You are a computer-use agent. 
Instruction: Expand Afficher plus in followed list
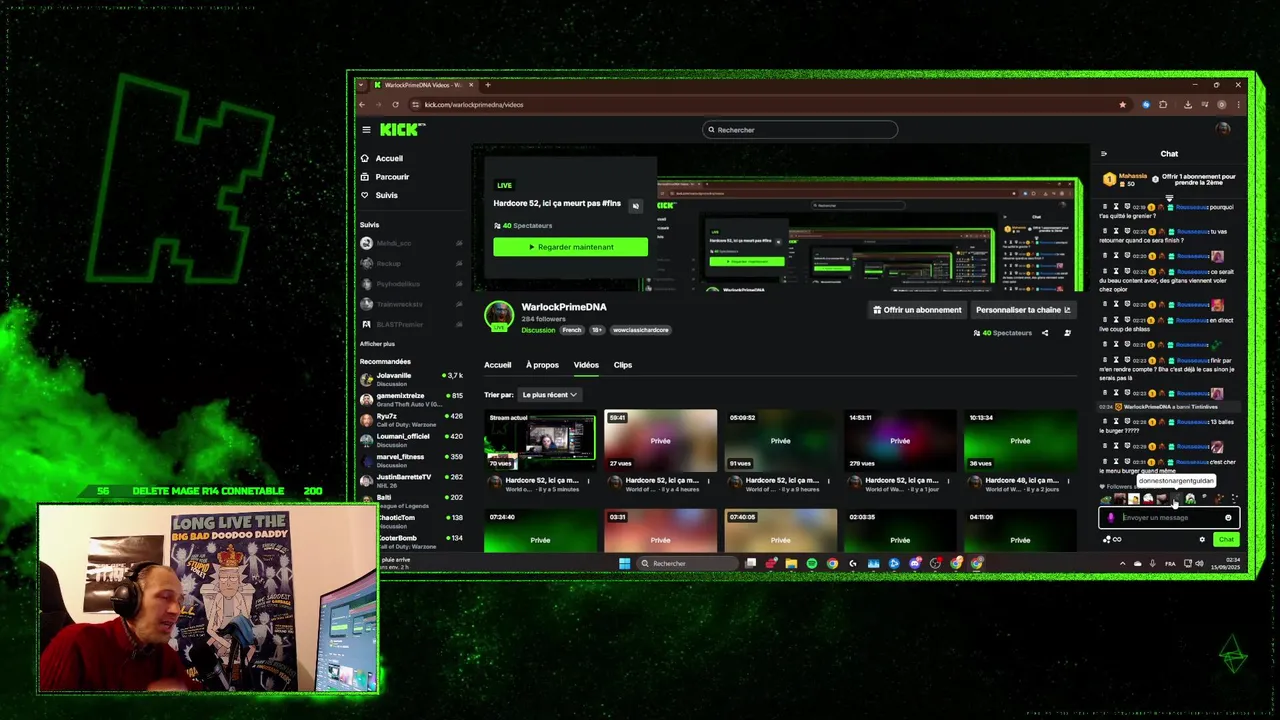[377, 344]
